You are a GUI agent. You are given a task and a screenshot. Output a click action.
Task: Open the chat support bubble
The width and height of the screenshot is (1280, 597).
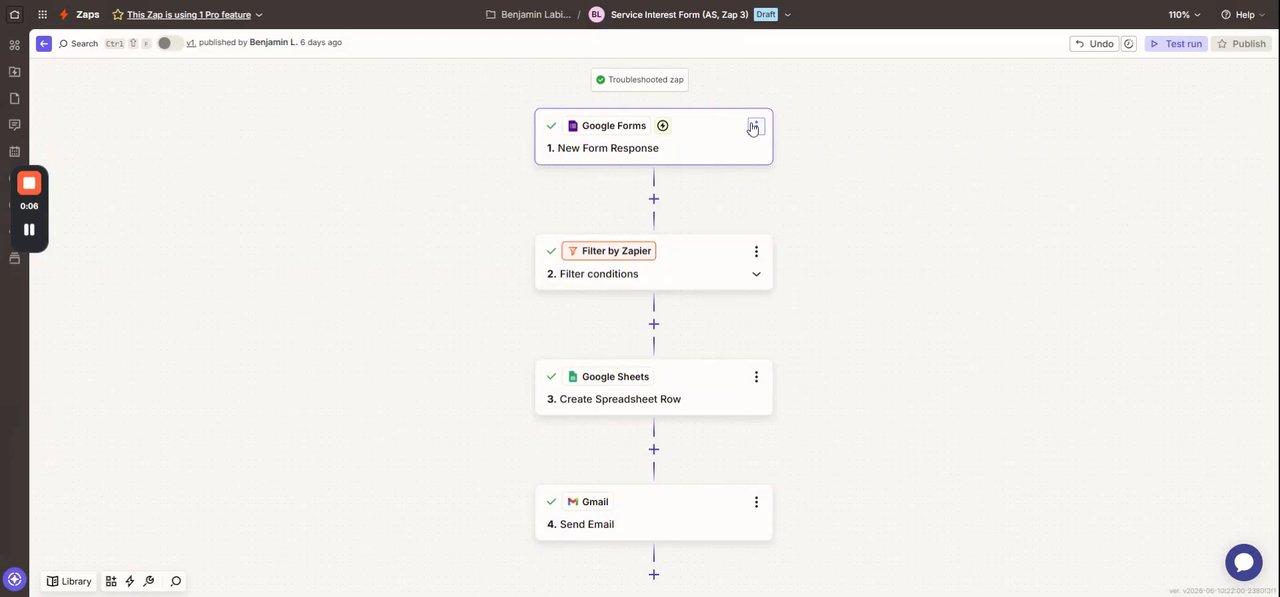click(x=1244, y=562)
